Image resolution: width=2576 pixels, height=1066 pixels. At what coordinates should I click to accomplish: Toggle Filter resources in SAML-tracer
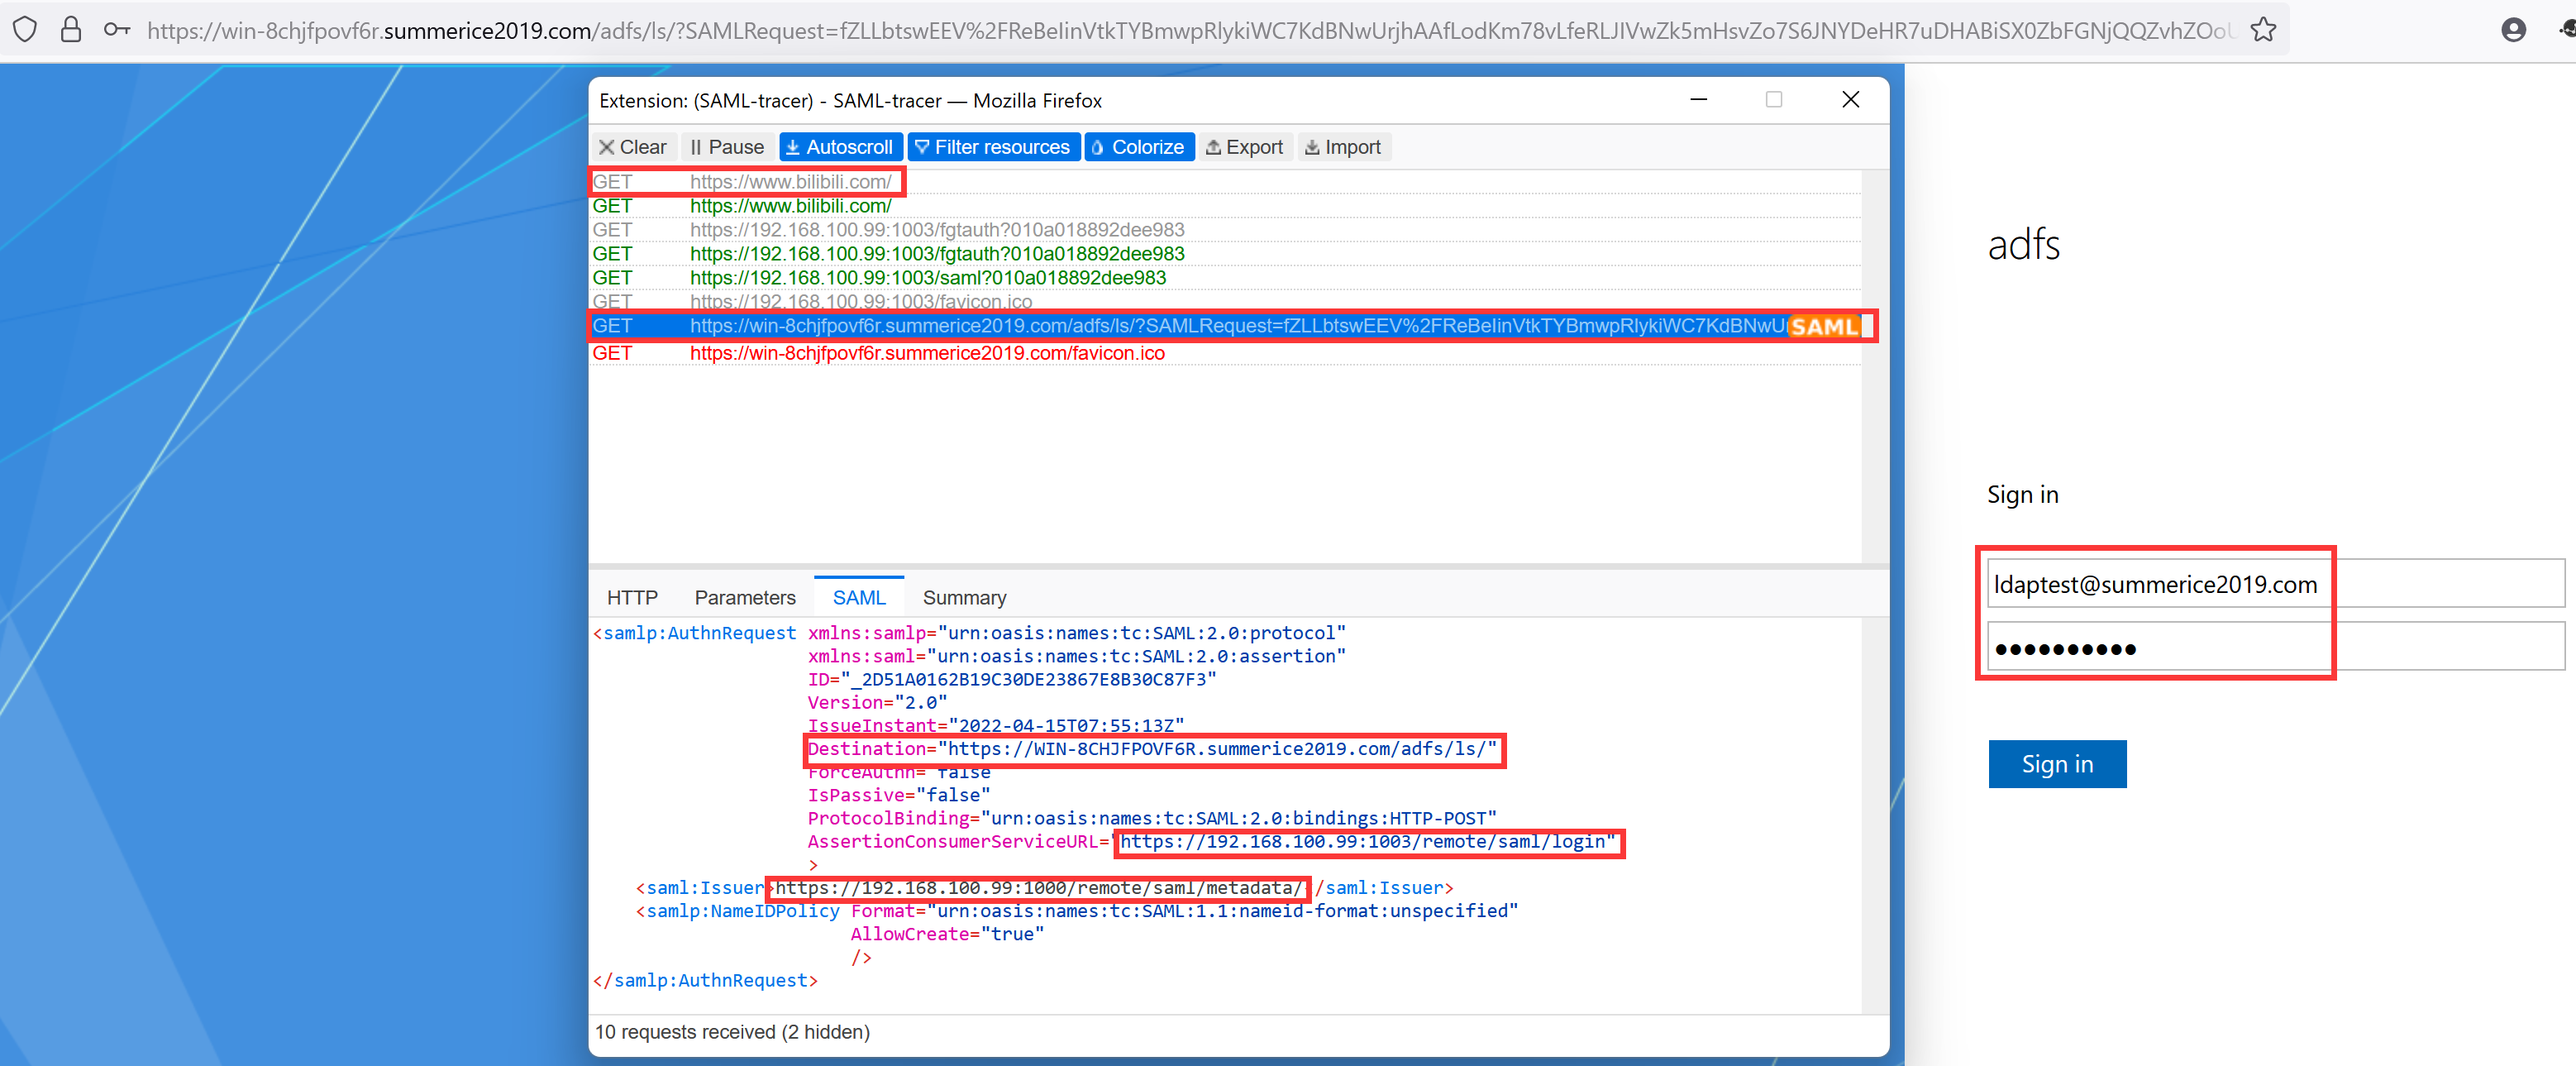coord(993,147)
